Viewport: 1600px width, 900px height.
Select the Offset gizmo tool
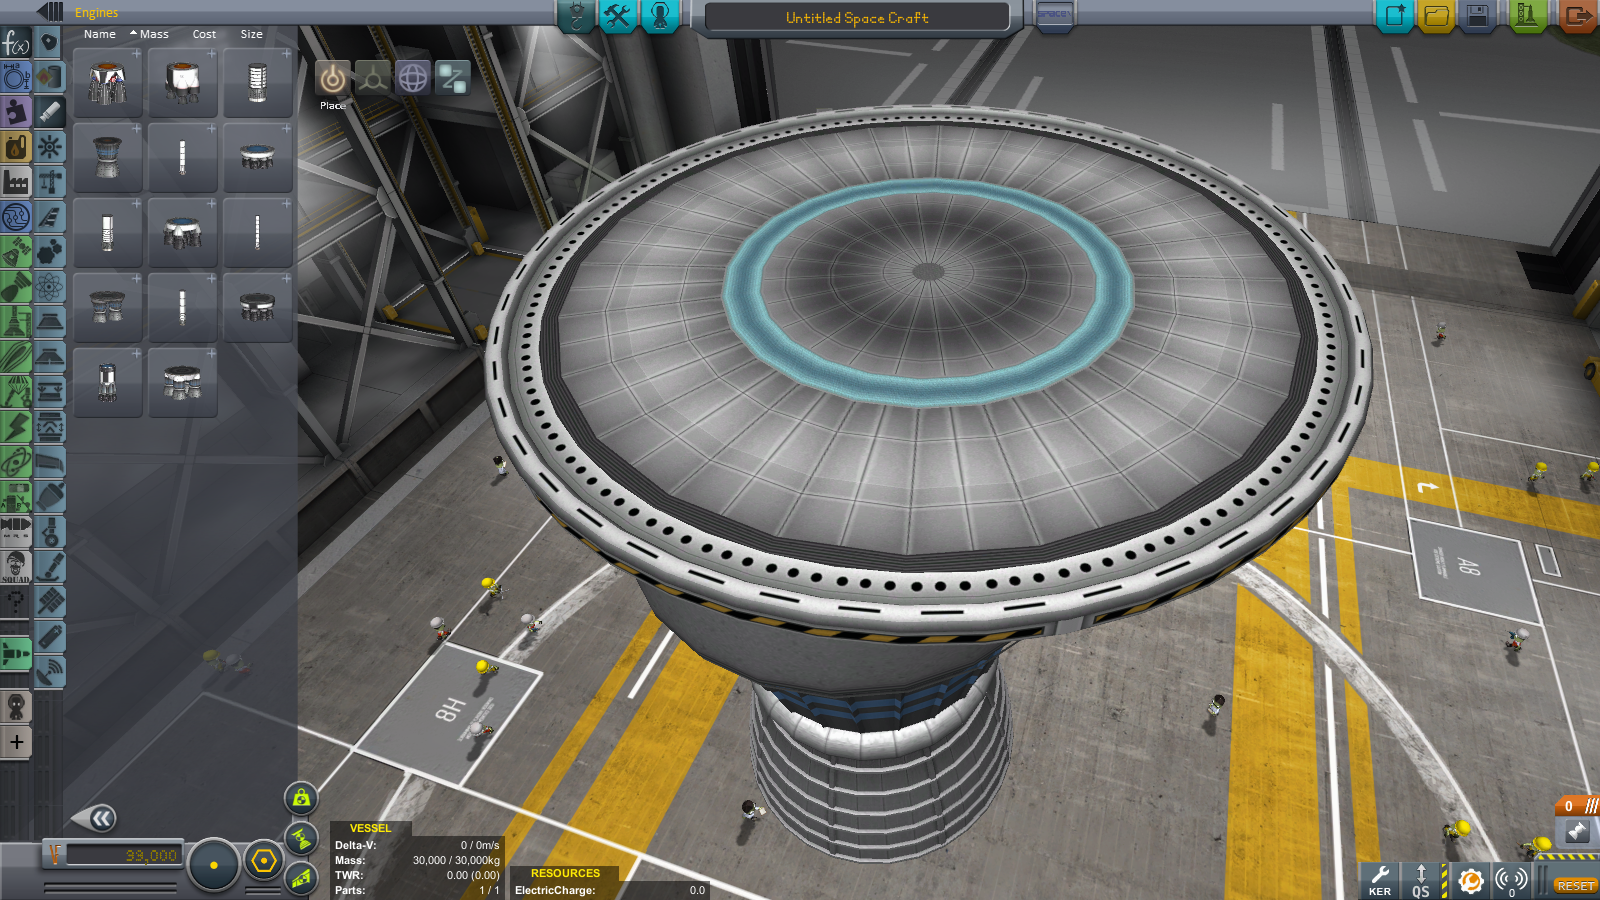click(x=373, y=78)
